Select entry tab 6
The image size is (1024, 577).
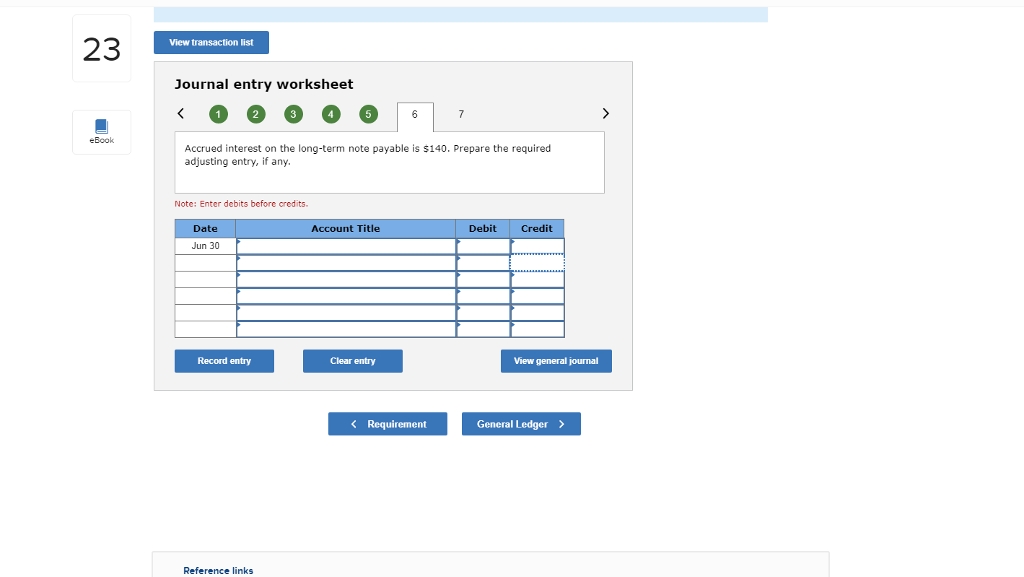pyautogui.click(x=415, y=116)
